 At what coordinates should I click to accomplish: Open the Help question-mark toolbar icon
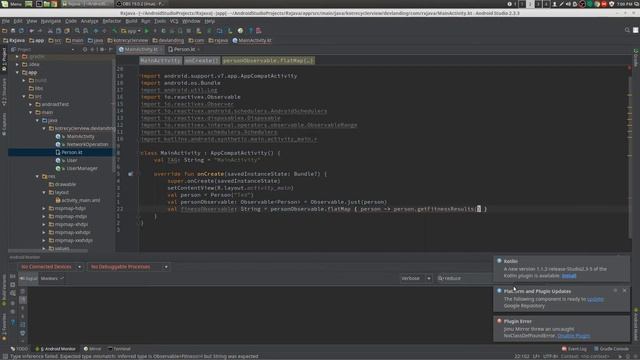[250, 31]
